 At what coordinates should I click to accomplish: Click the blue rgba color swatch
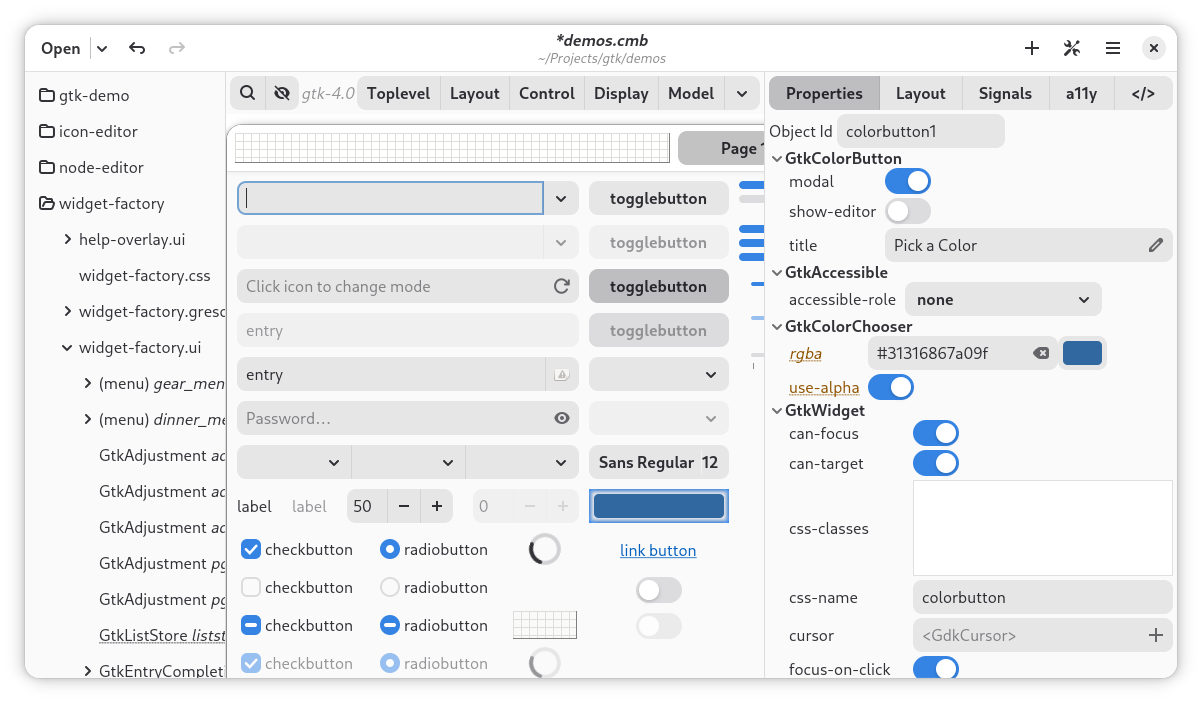click(x=1082, y=353)
